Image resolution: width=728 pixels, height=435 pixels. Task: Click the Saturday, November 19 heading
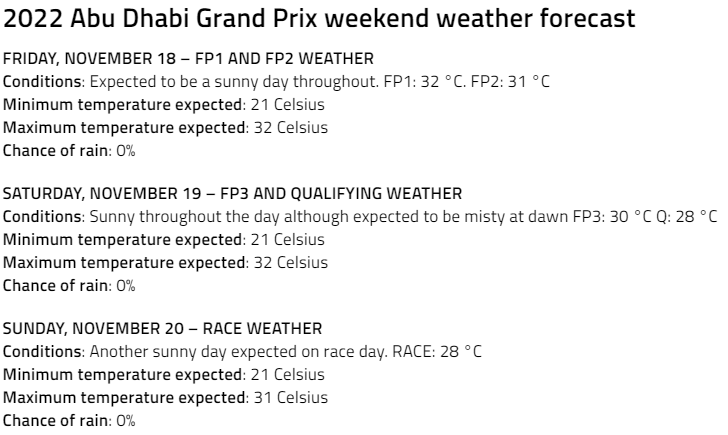pos(232,194)
